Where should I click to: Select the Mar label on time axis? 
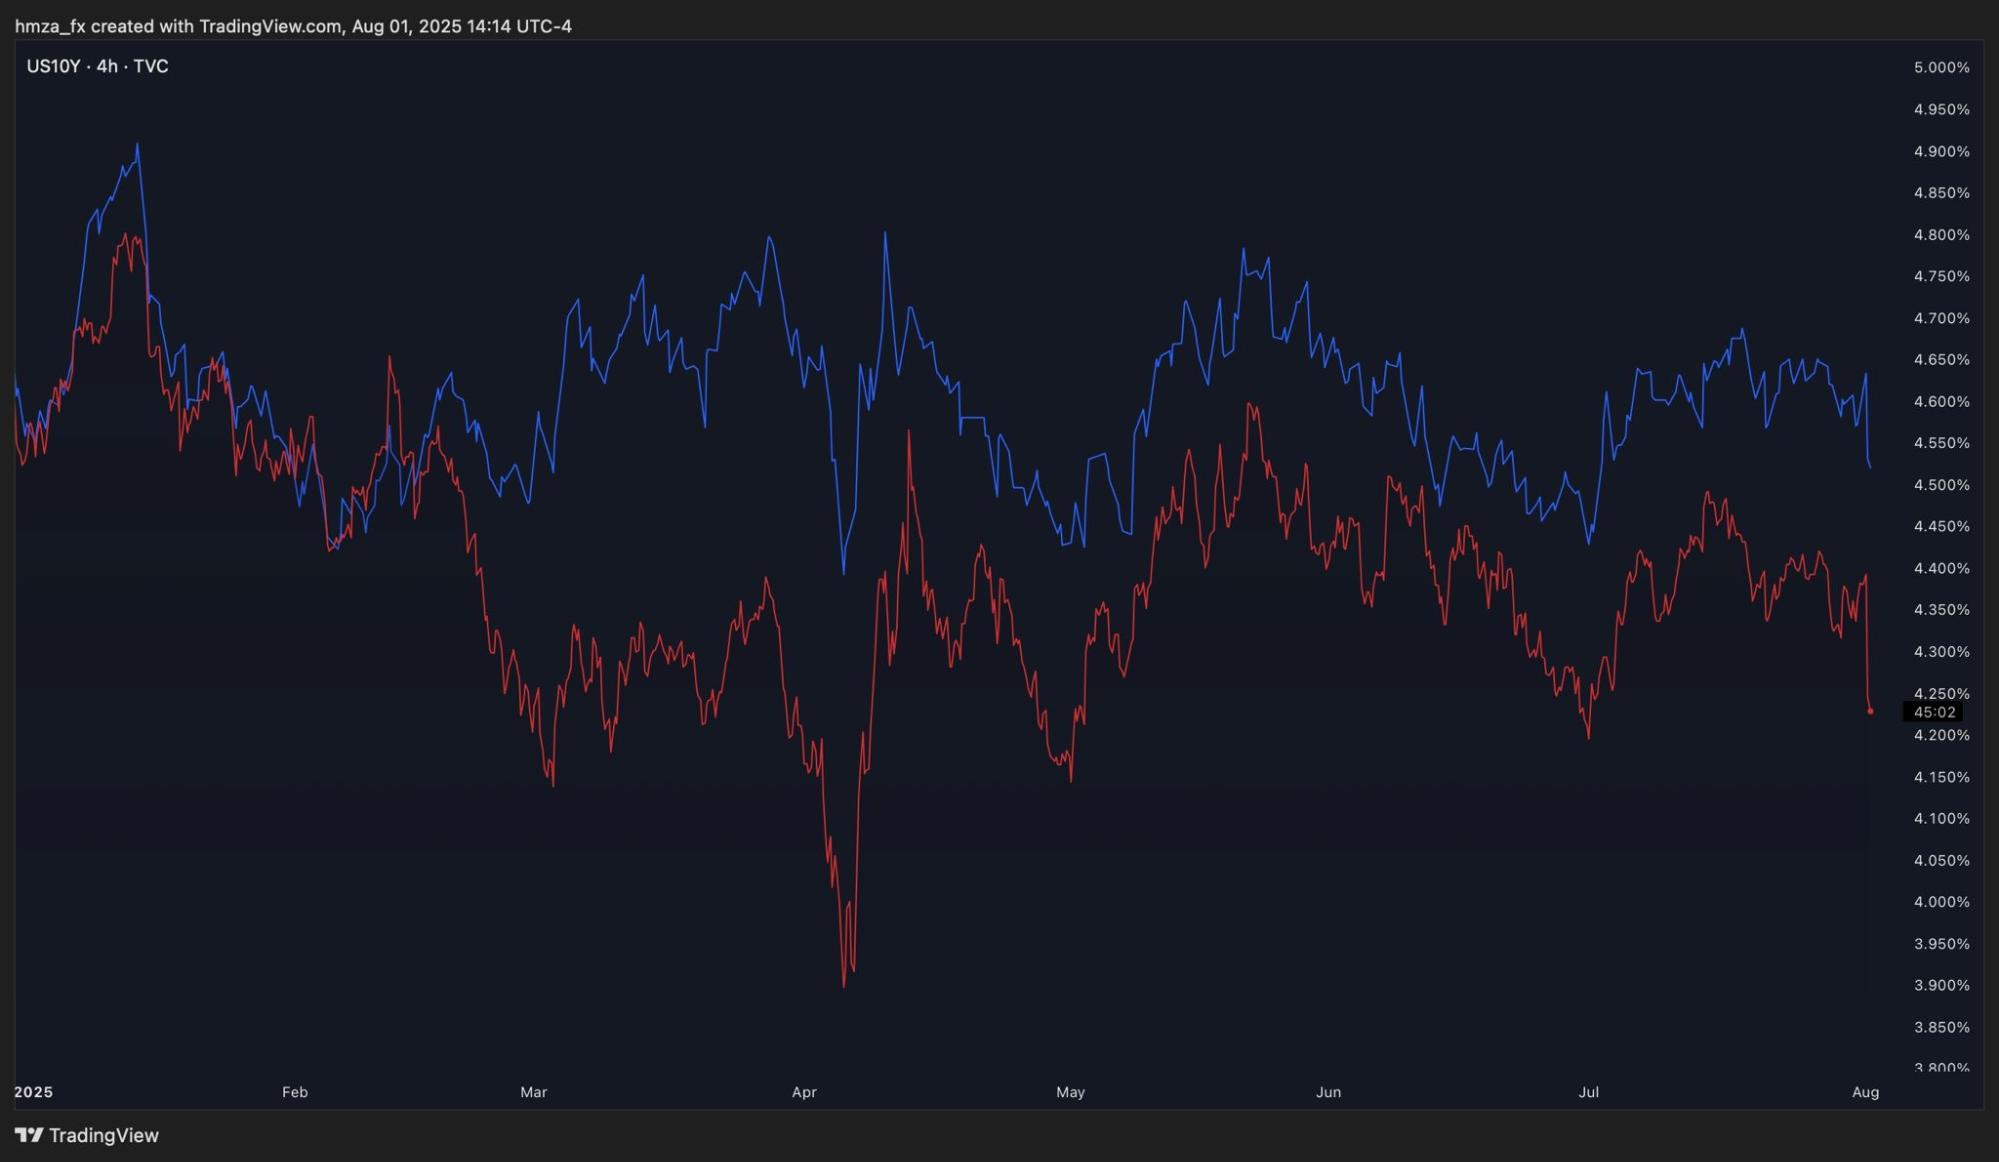pyautogui.click(x=533, y=1092)
